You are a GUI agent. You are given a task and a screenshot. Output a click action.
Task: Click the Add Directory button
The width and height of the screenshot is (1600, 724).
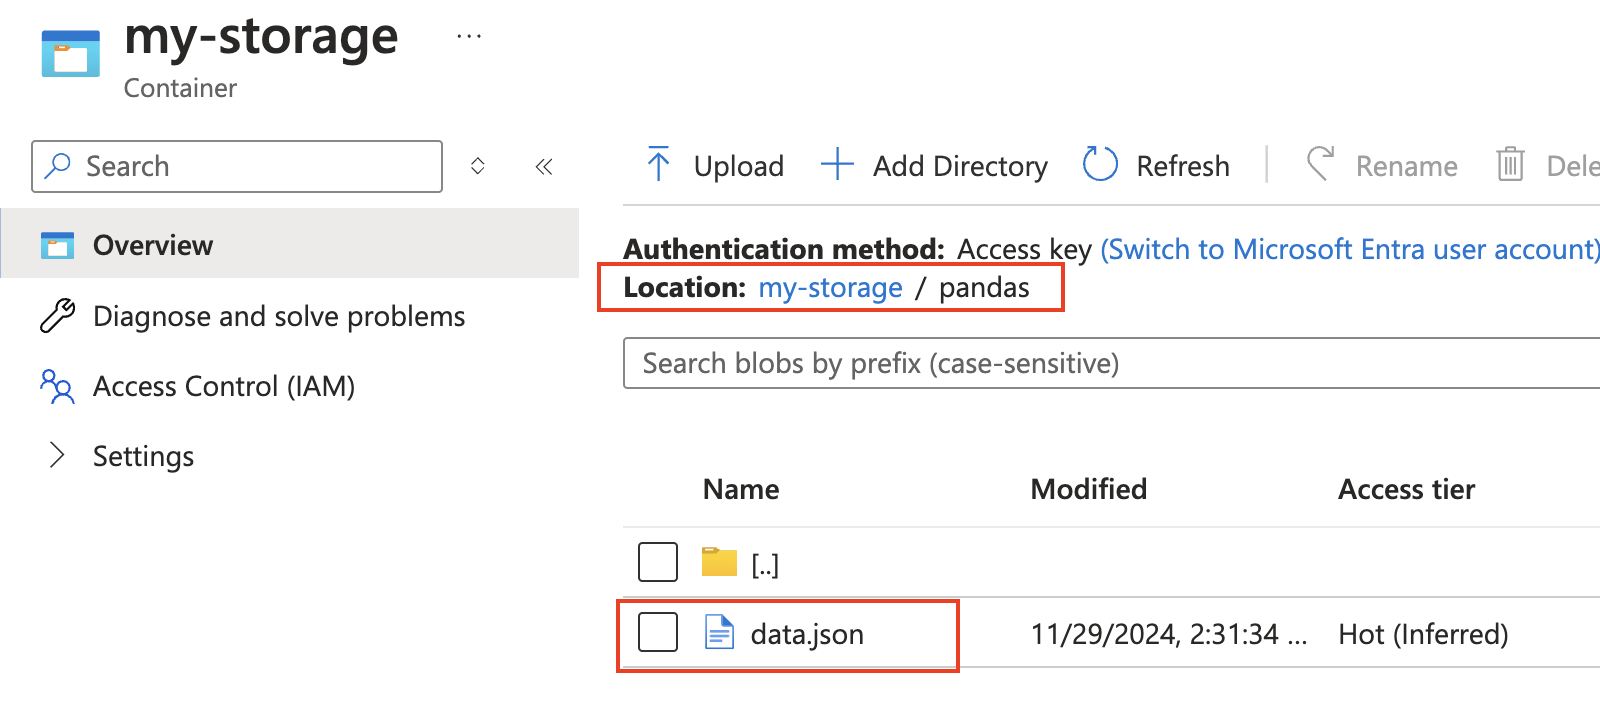click(935, 165)
